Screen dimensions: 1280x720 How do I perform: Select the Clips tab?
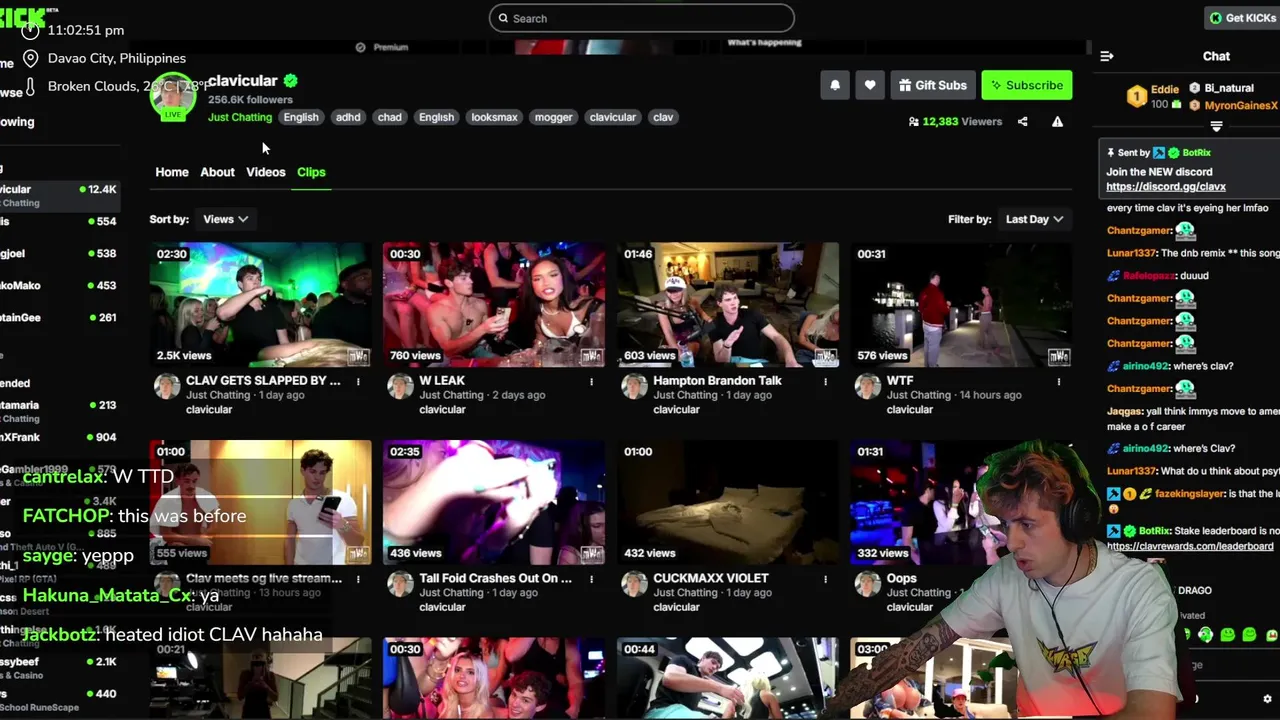point(311,172)
